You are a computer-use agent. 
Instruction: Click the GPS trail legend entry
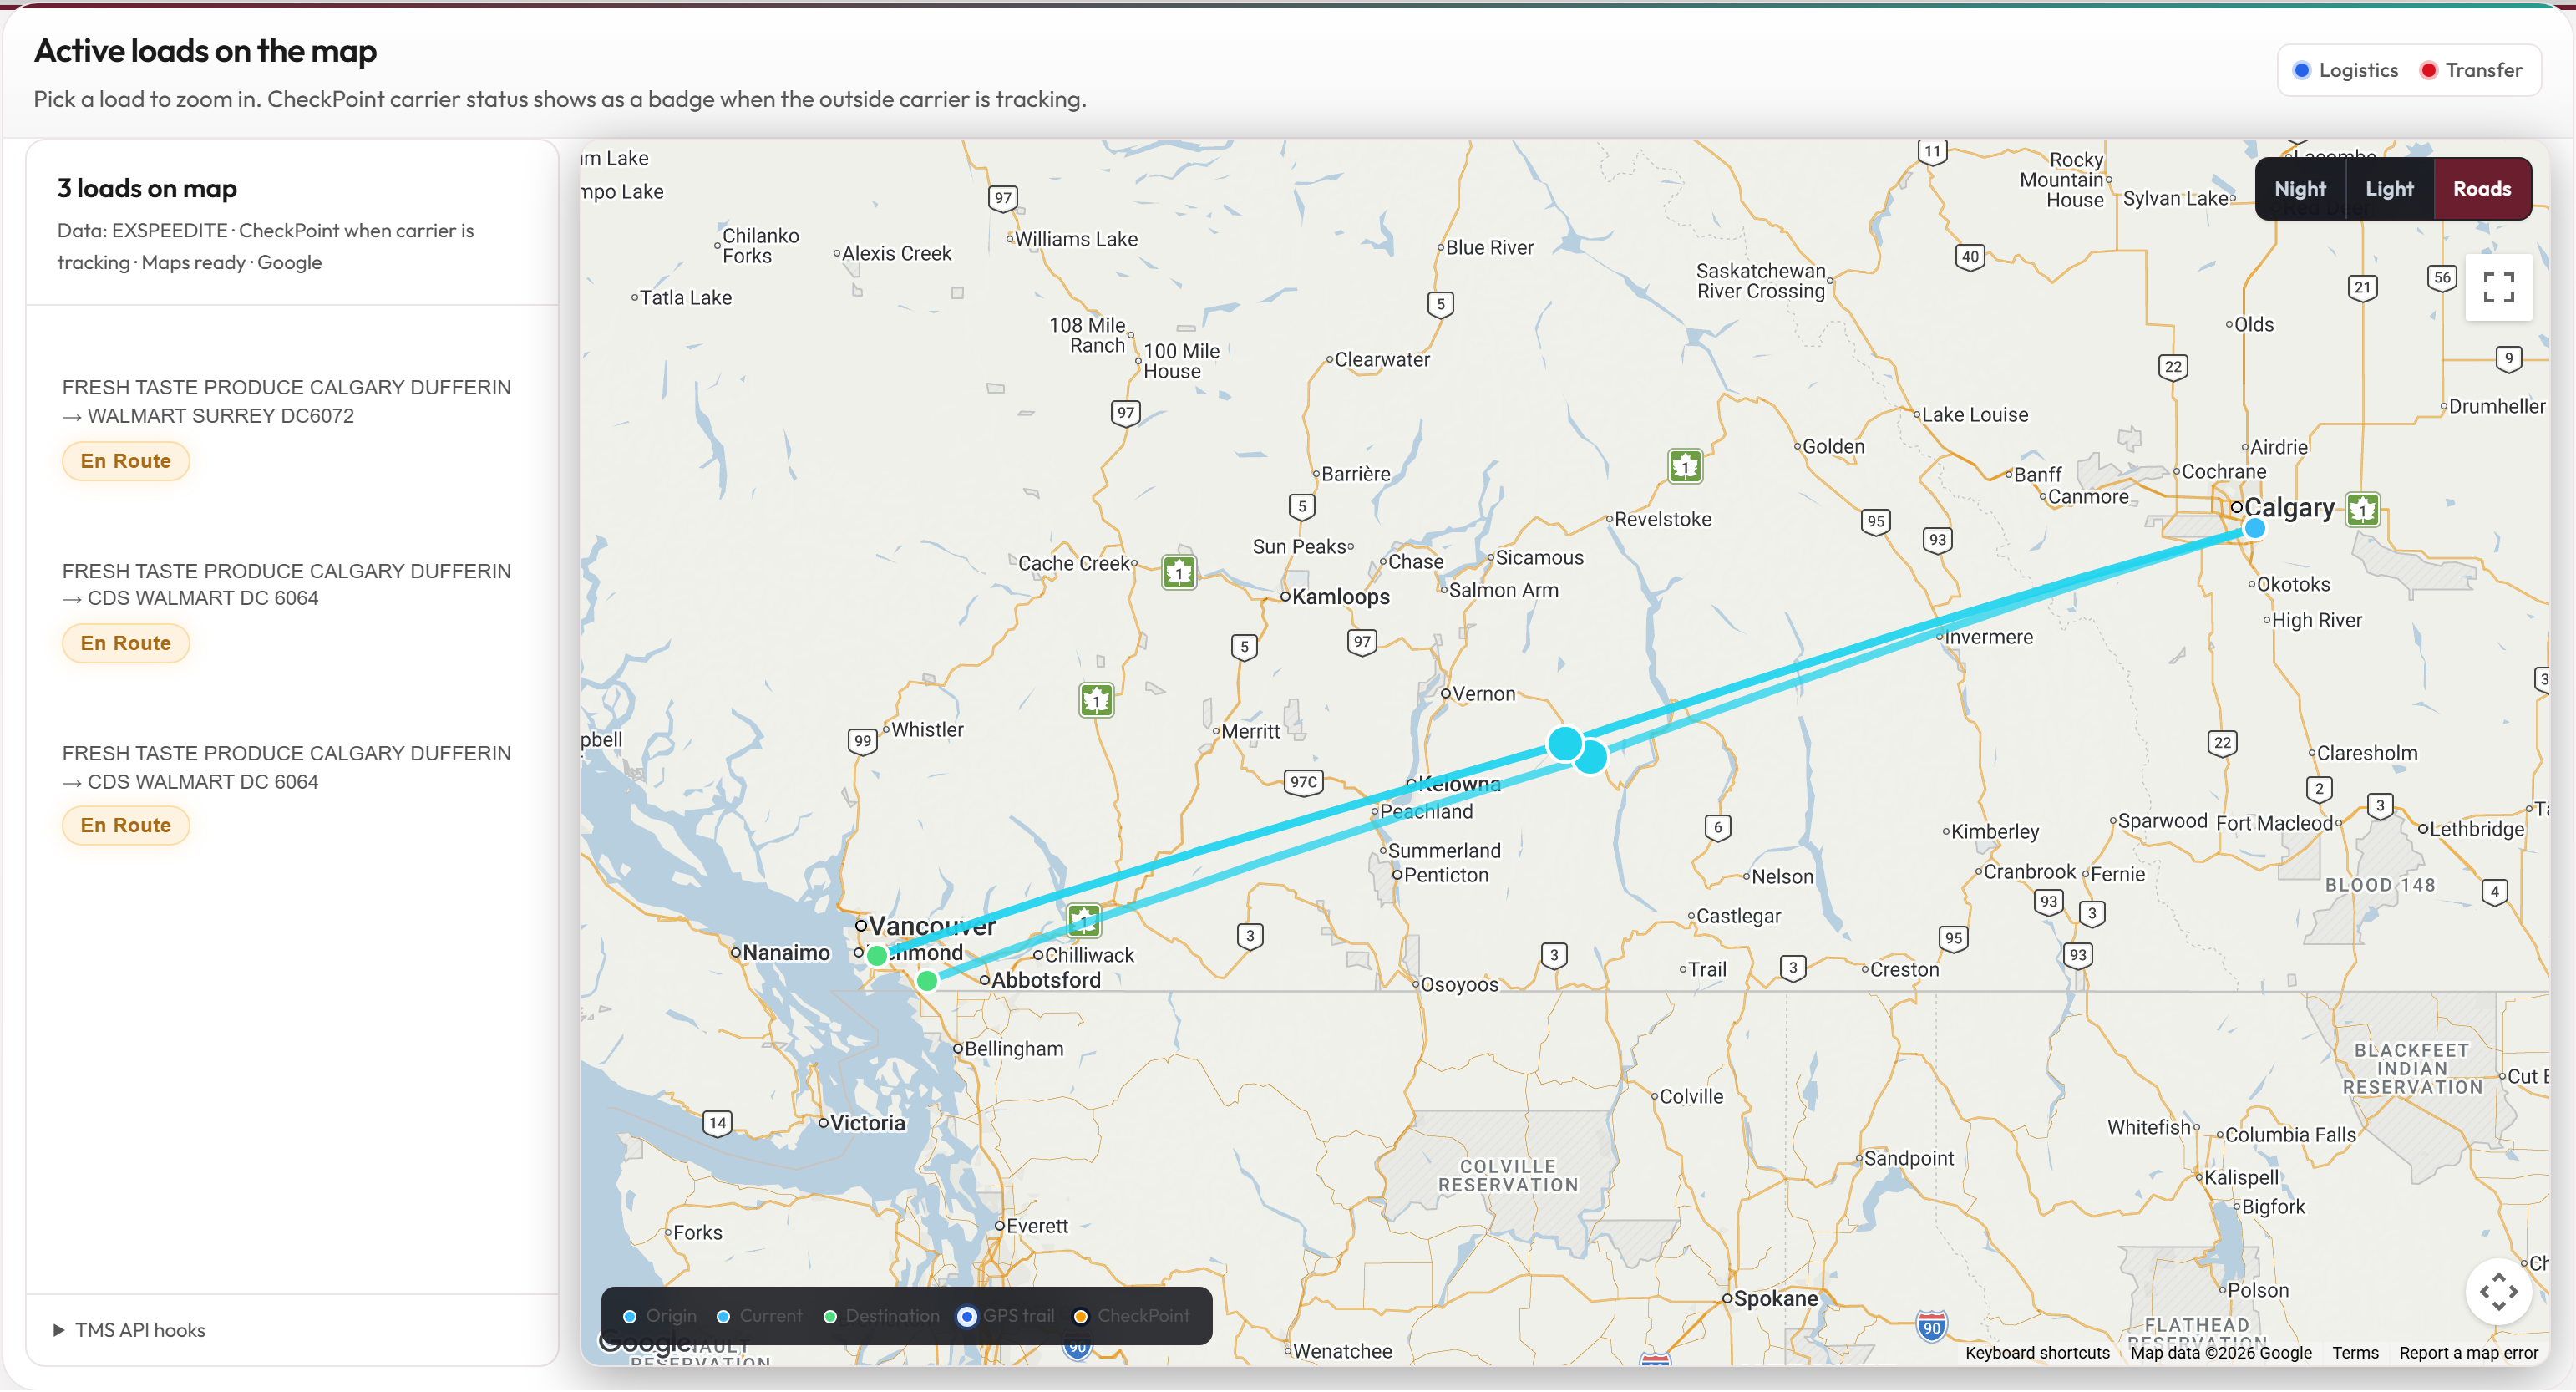tap(1005, 1316)
